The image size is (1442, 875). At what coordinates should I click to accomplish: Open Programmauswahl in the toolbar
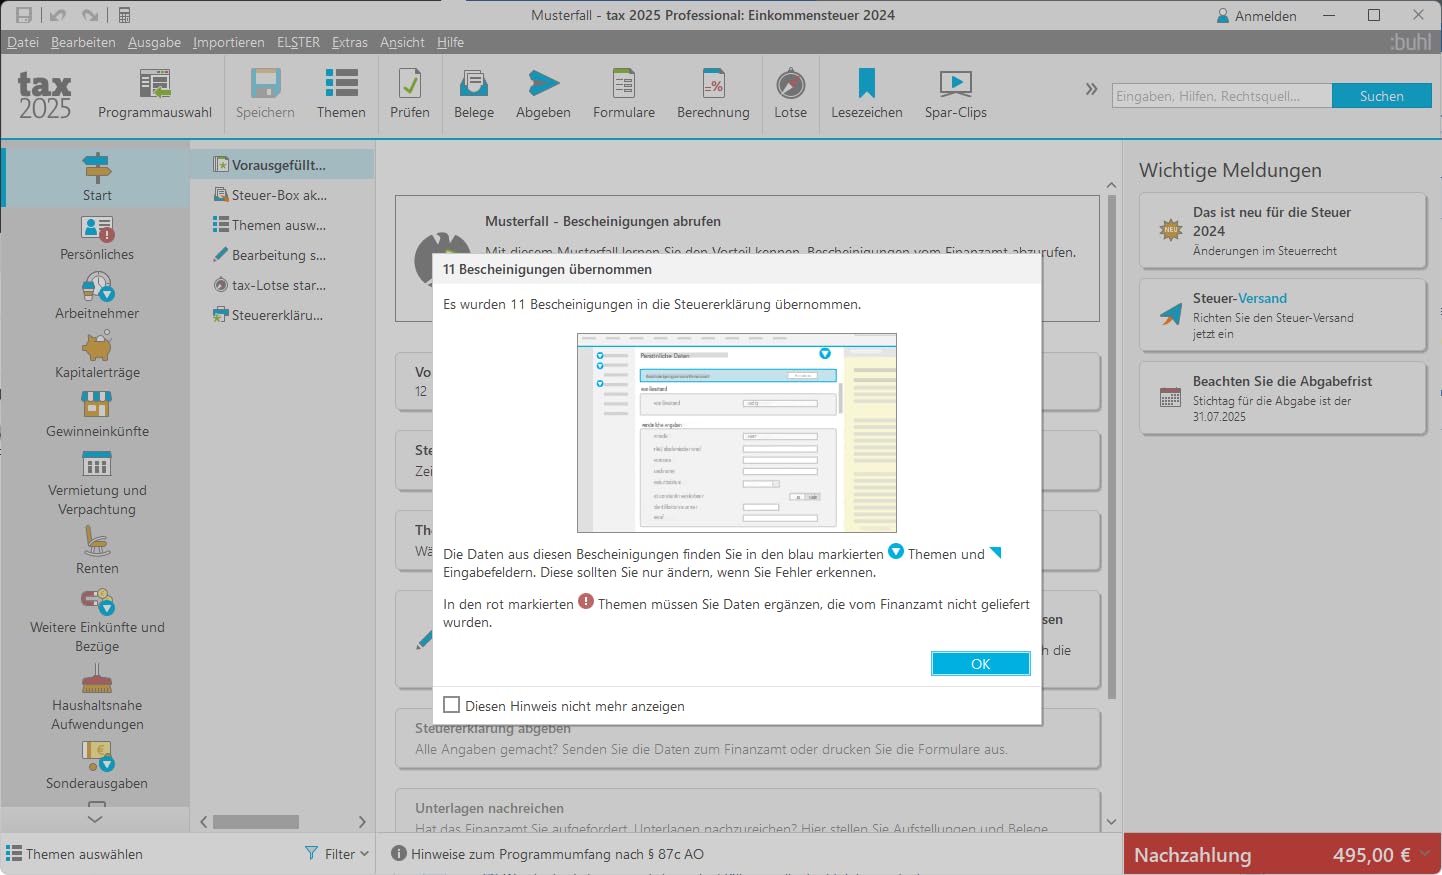[x=155, y=94]
